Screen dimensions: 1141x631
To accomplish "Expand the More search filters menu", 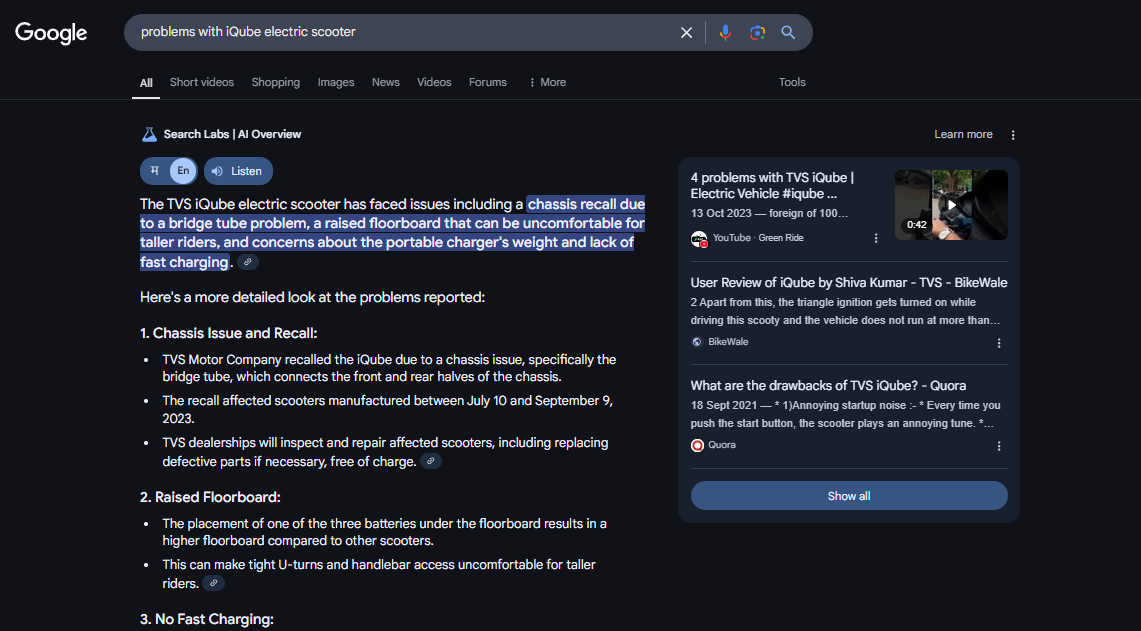I will [x=547, y=82].
